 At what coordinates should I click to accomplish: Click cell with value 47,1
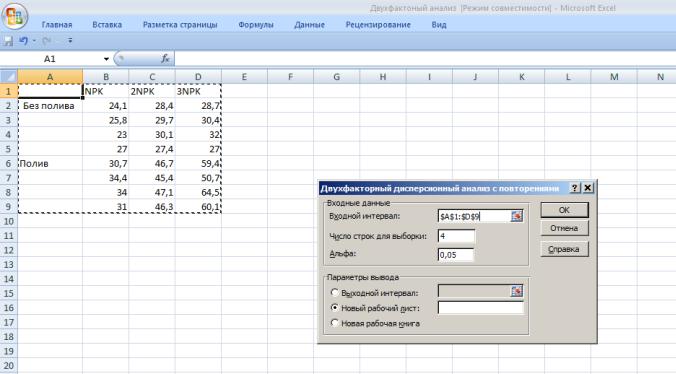(x=152, y=192)
